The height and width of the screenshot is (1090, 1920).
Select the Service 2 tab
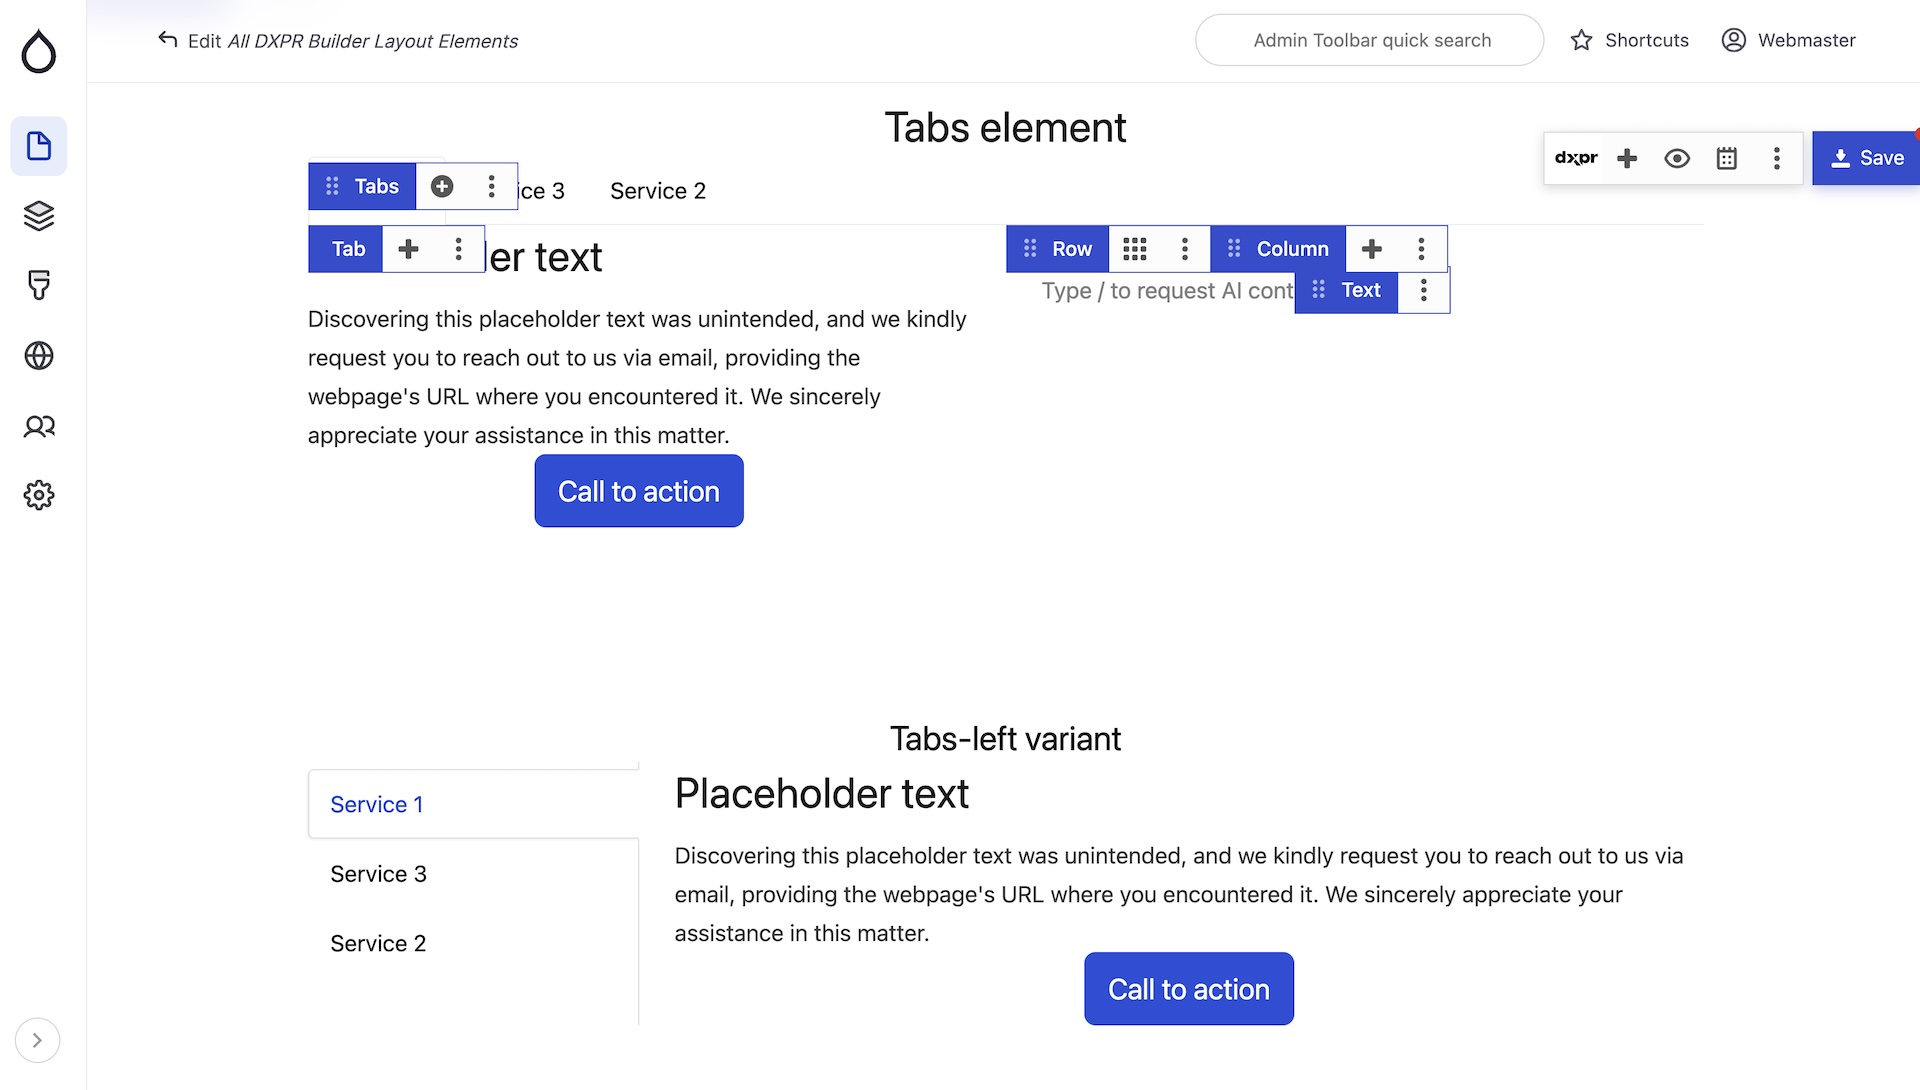tap(658, 191)
